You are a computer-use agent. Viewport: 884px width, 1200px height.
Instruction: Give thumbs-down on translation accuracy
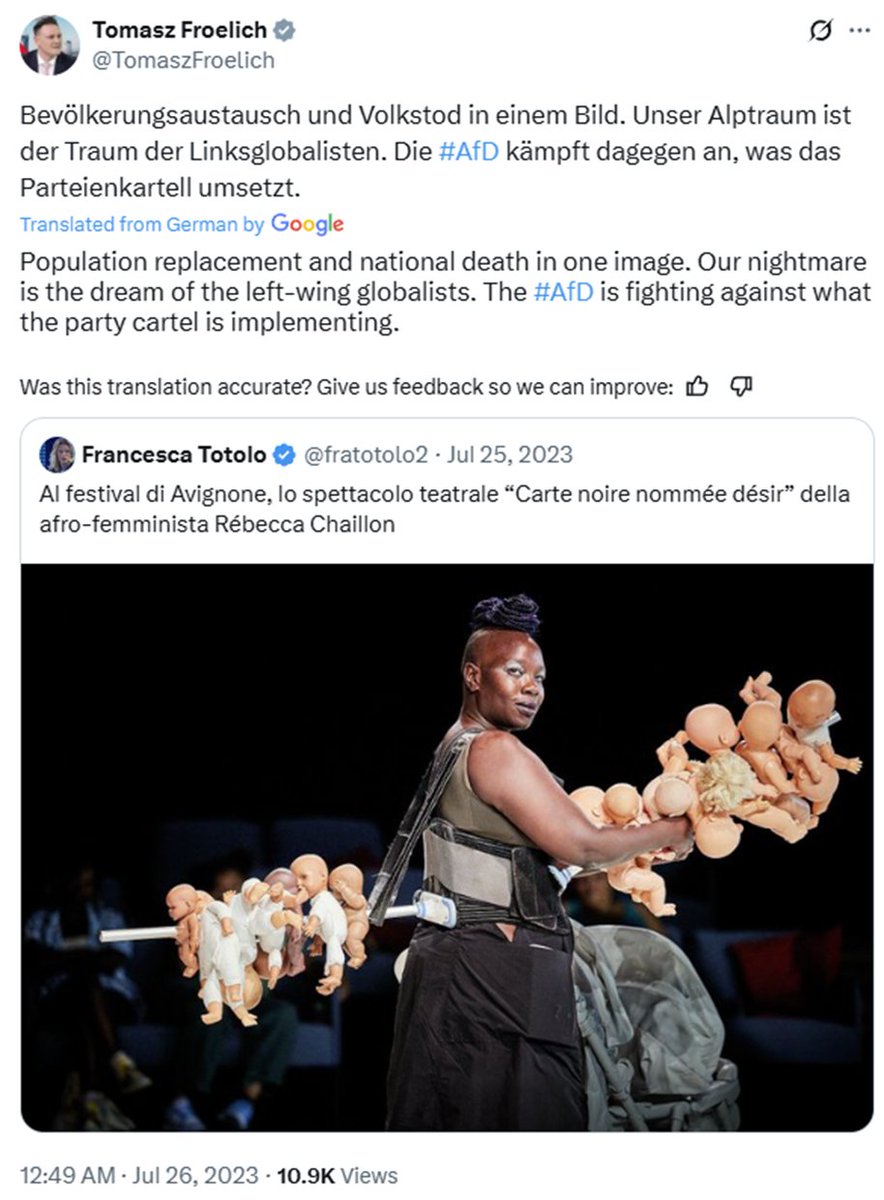point(741,386)
